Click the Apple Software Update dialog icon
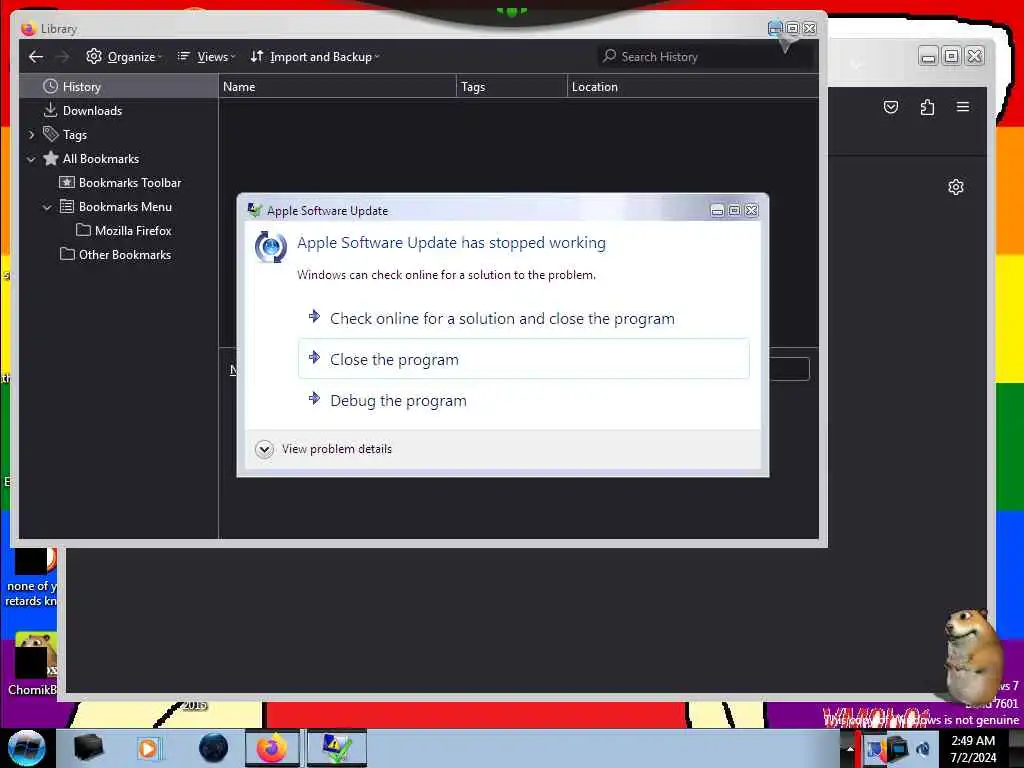The image size is (1024, 768). coord(270,247)
